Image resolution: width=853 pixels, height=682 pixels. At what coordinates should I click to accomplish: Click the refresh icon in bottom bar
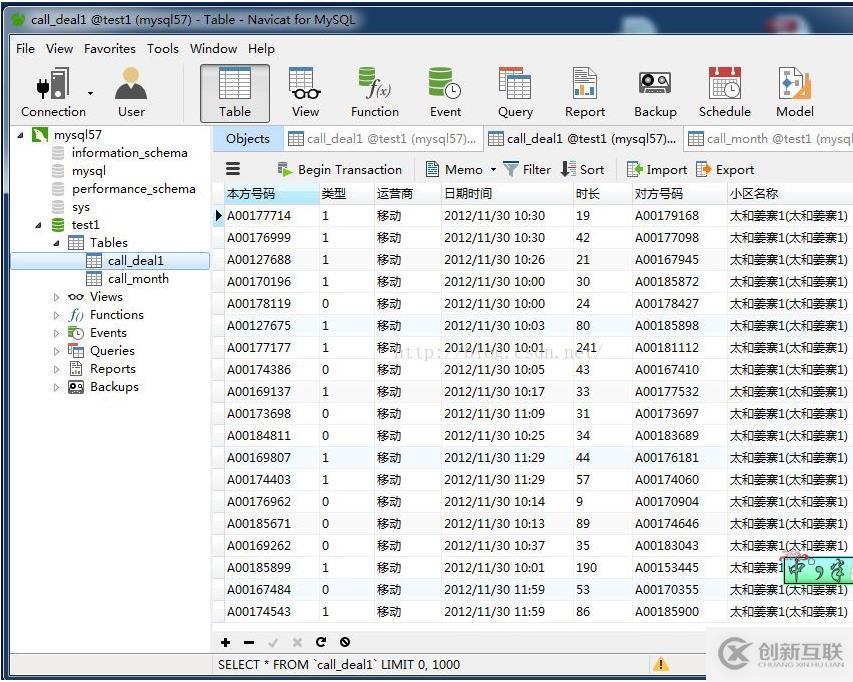pyautogui.click(x=321, y=642)
